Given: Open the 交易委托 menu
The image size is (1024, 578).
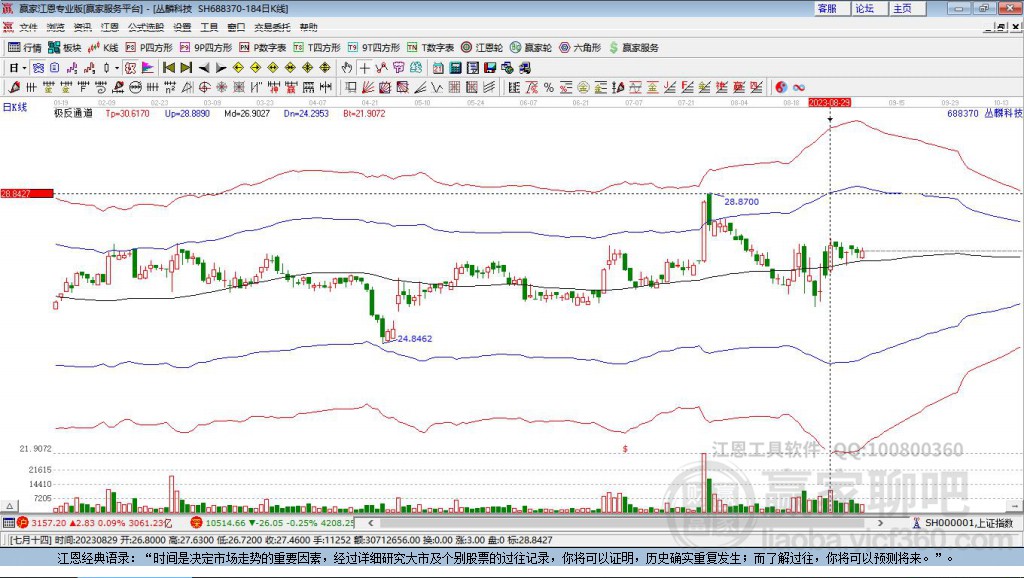Looking at the screenshot, I should tap(272, 27).
